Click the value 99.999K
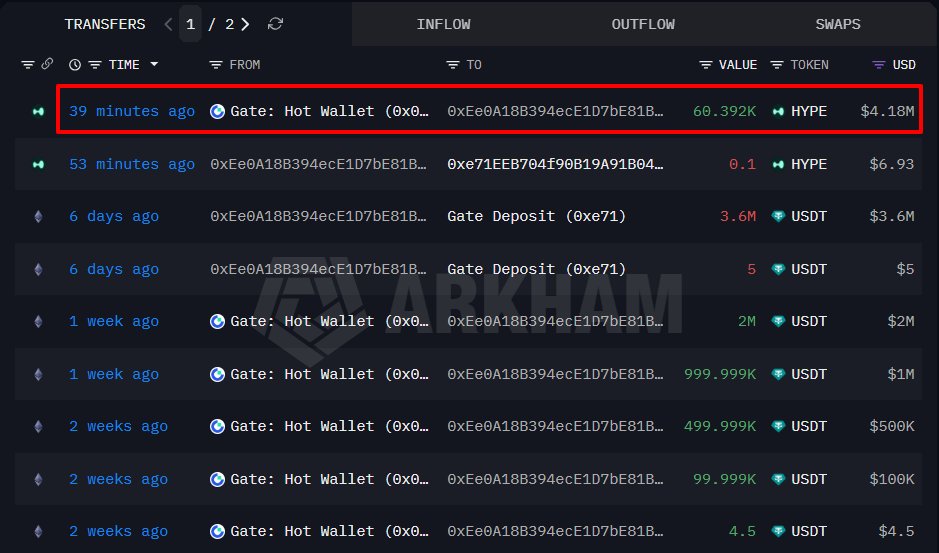939x553 pixels. pos(725,479)
